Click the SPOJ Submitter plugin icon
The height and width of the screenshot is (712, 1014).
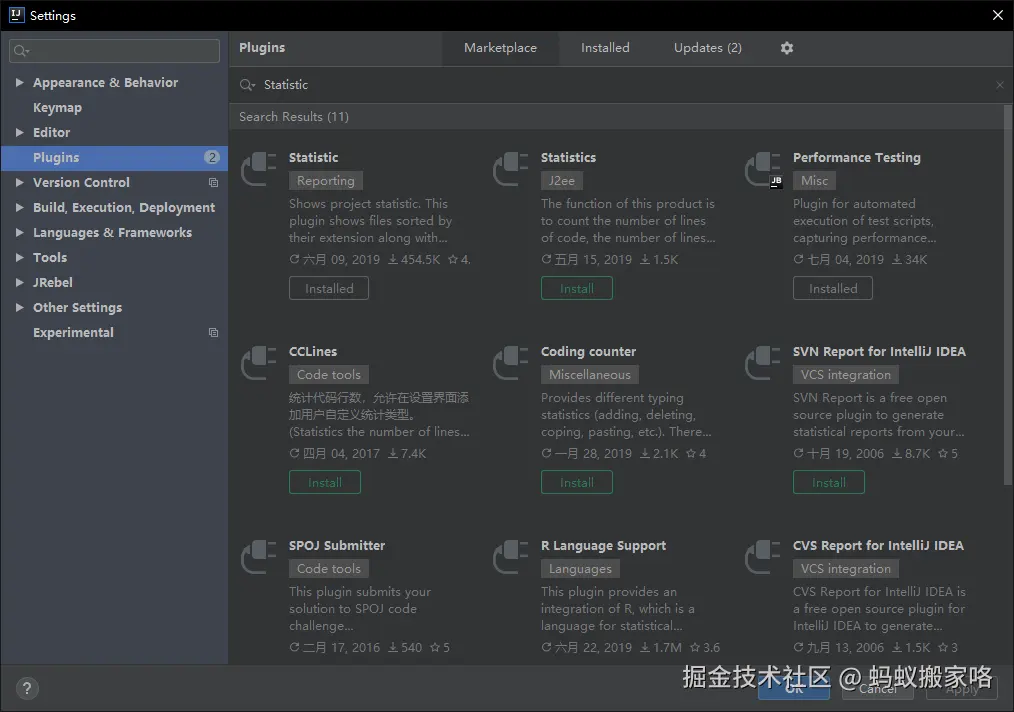tap(260, 557)
